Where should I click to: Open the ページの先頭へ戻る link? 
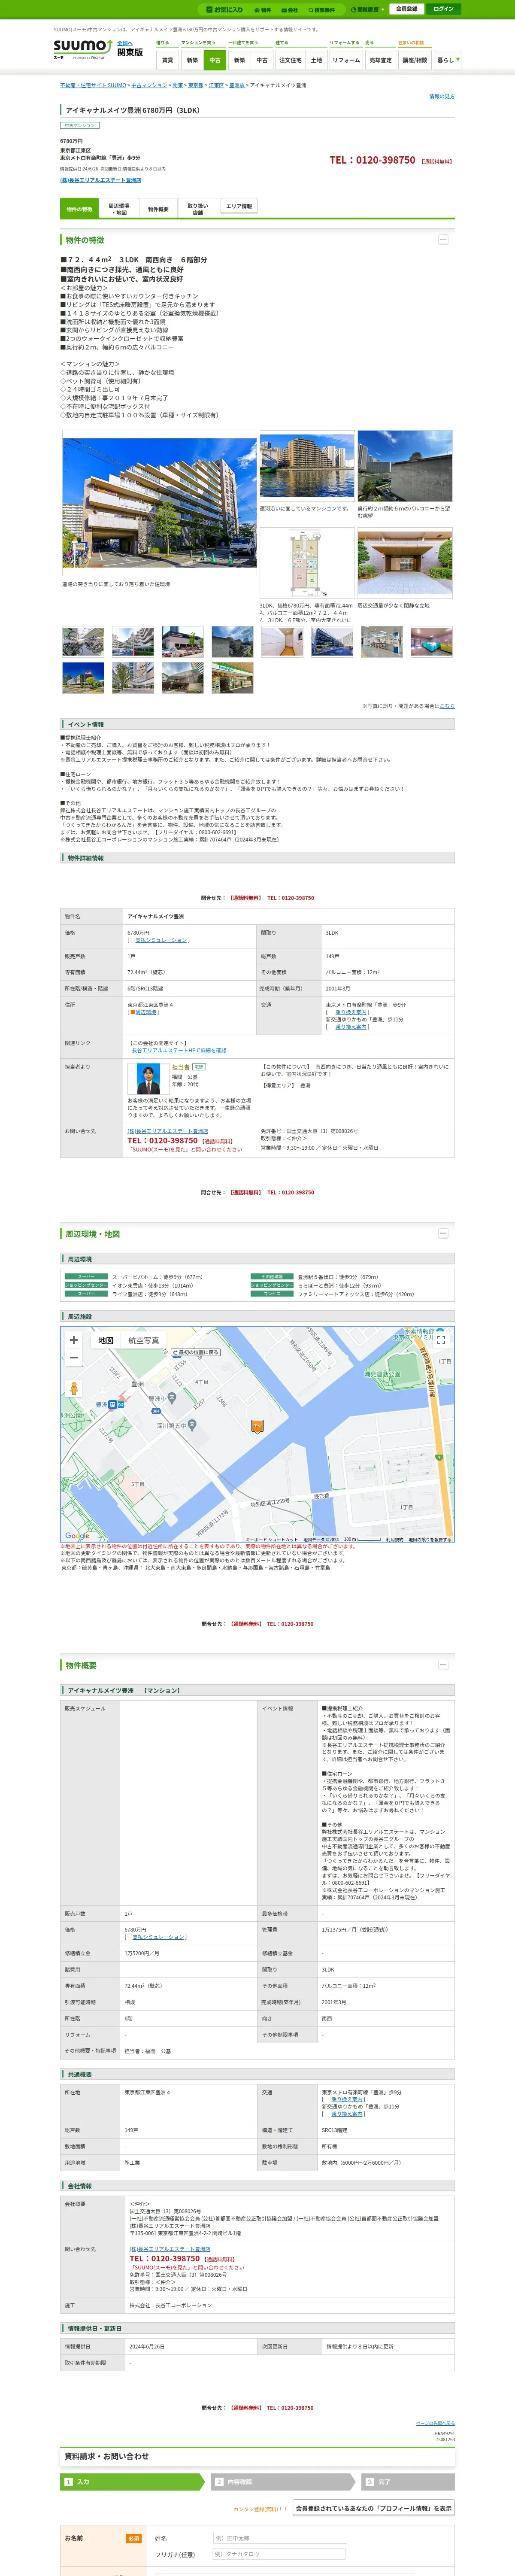(x=435, y=2424)
